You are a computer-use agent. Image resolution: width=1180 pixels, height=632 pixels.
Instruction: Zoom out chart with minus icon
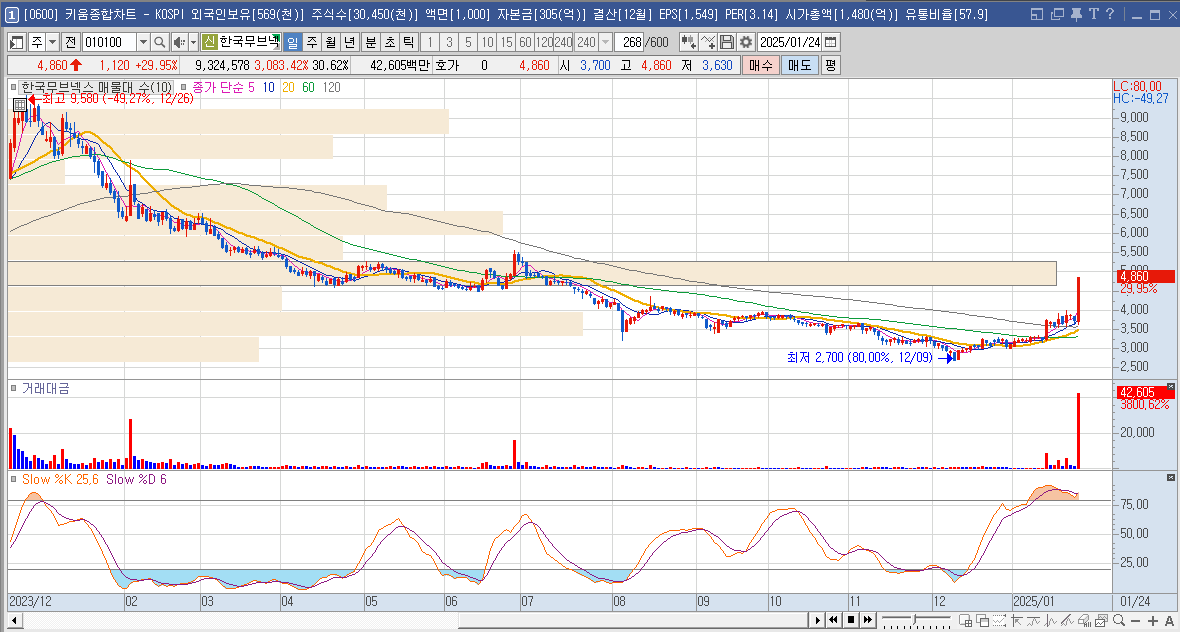(x=1136, y=621)
